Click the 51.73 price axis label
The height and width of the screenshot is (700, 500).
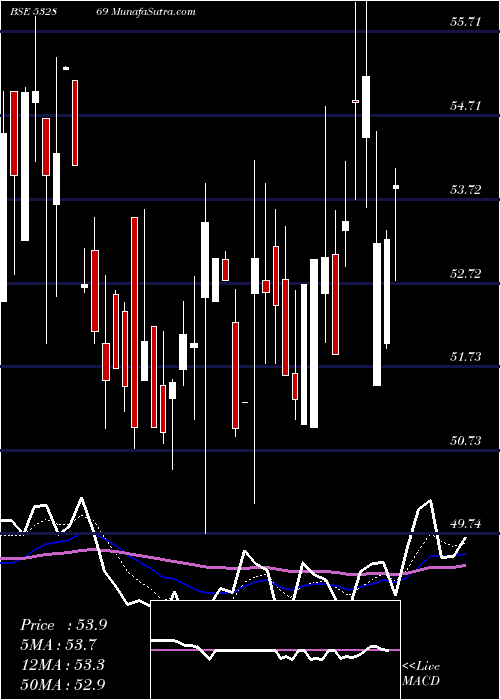466,357
